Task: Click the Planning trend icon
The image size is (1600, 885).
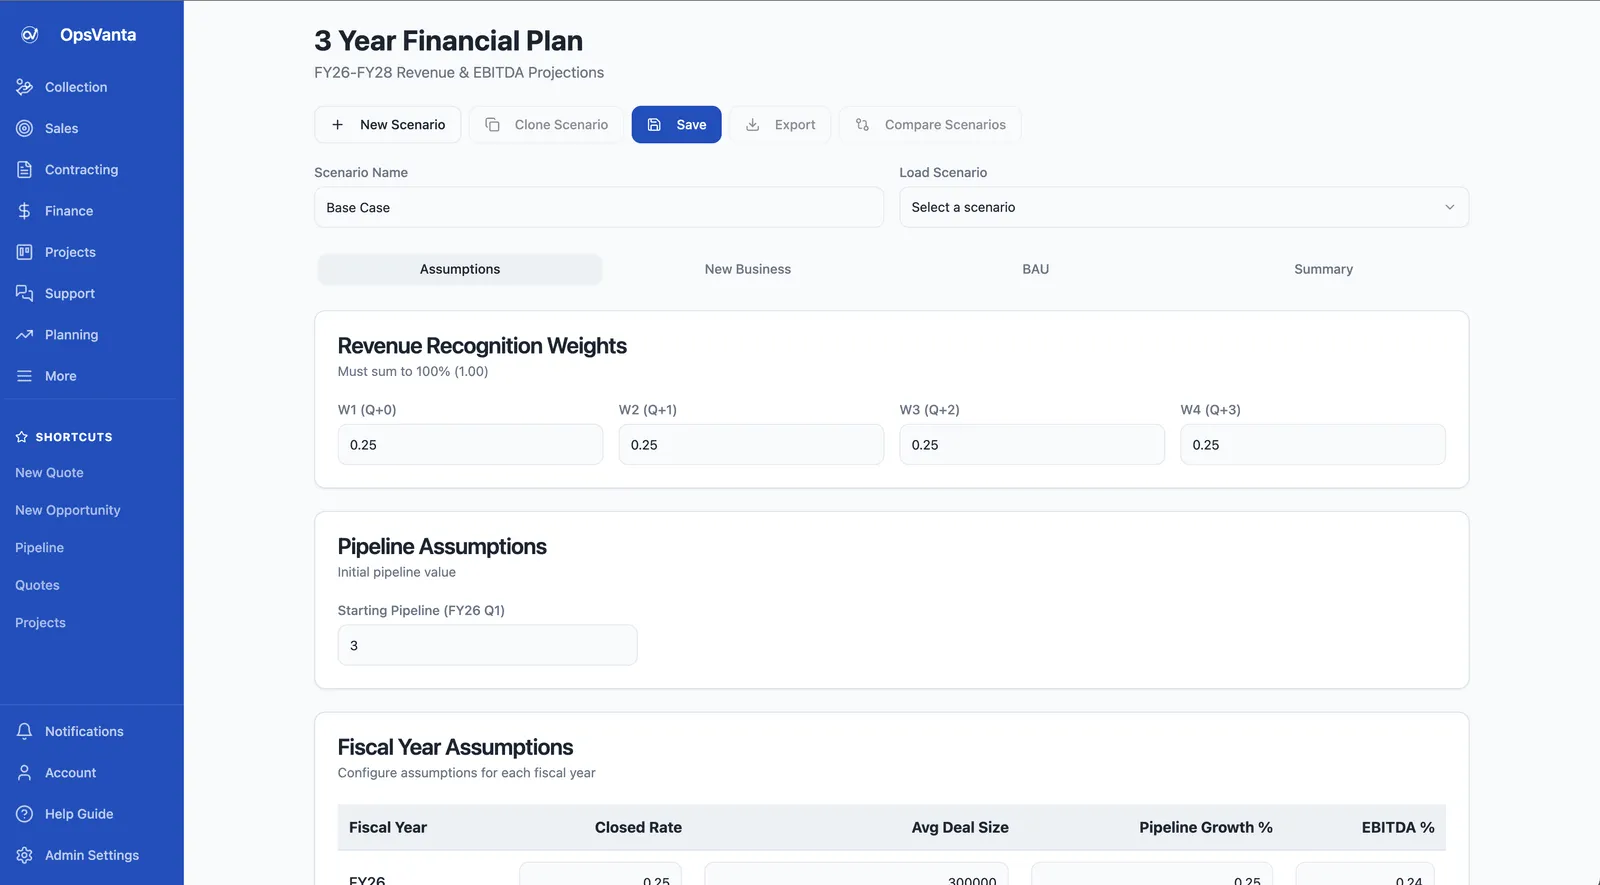Action: coord(25,335)
